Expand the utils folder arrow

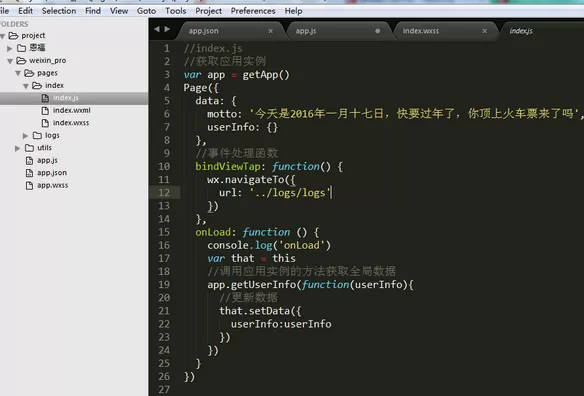click(x=17, y=148)
